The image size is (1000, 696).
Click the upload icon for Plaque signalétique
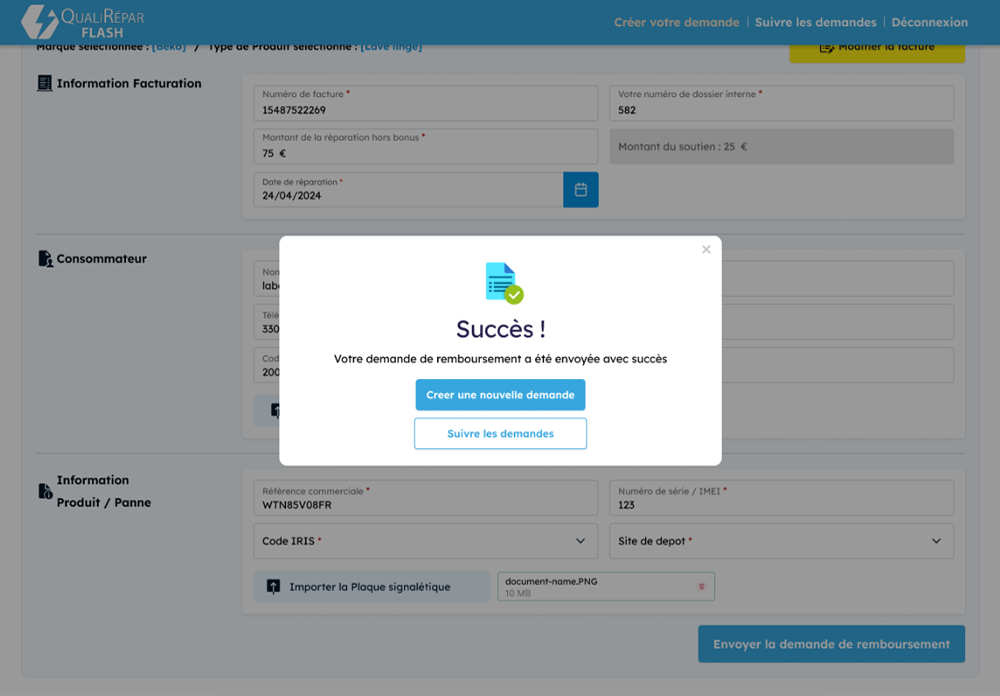coord(273,587)
